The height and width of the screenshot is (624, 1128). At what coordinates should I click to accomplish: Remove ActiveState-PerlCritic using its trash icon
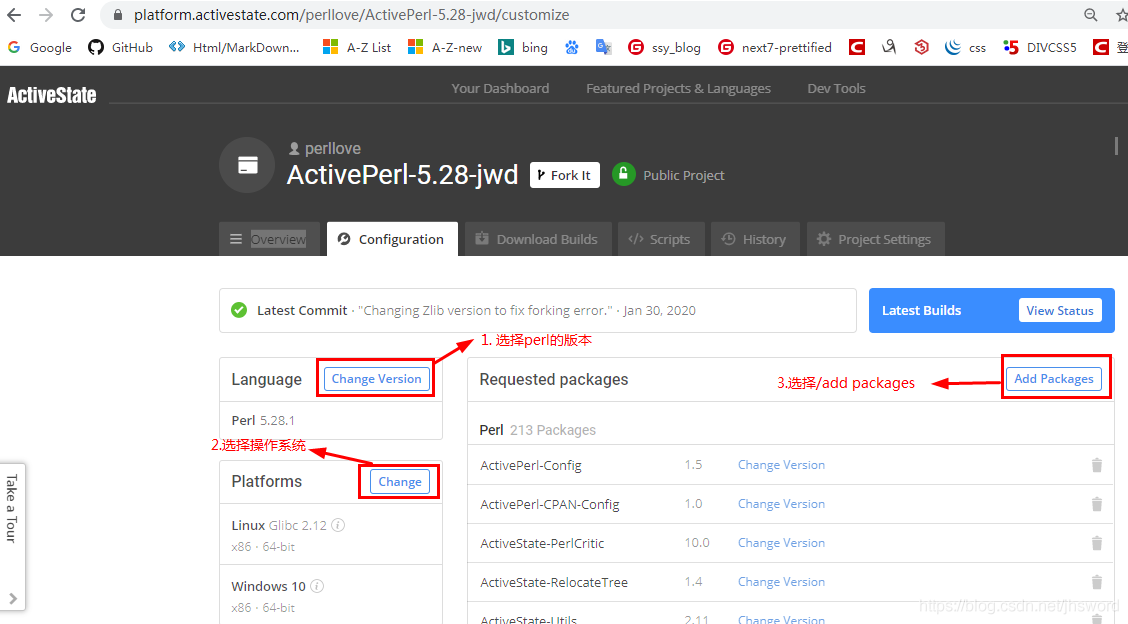click(x=1096, y=543)
